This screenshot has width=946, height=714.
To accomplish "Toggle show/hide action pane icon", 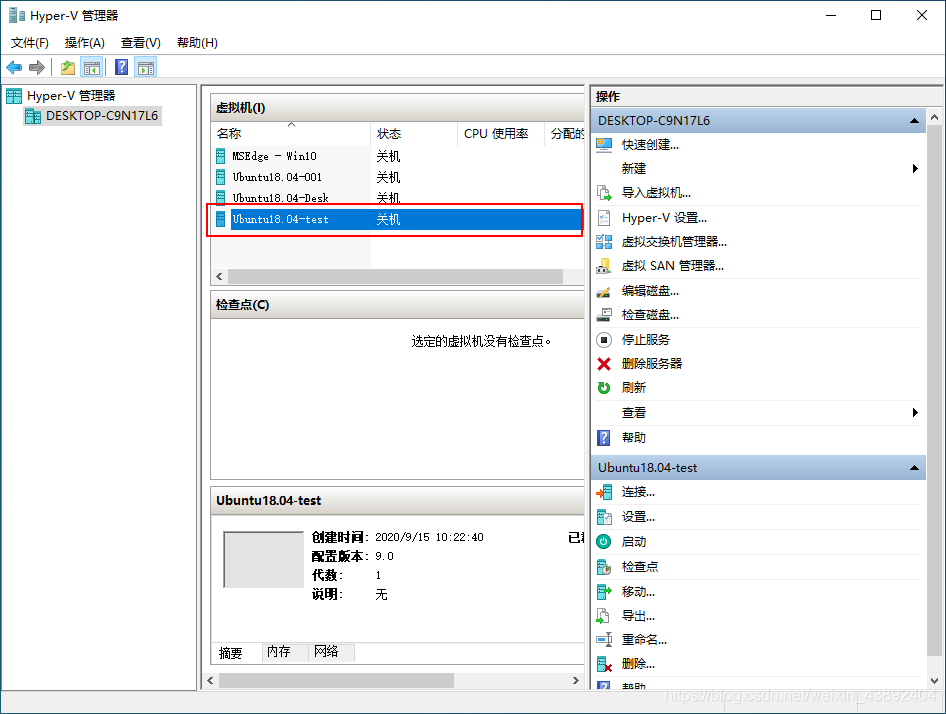I will coord(145,68).
